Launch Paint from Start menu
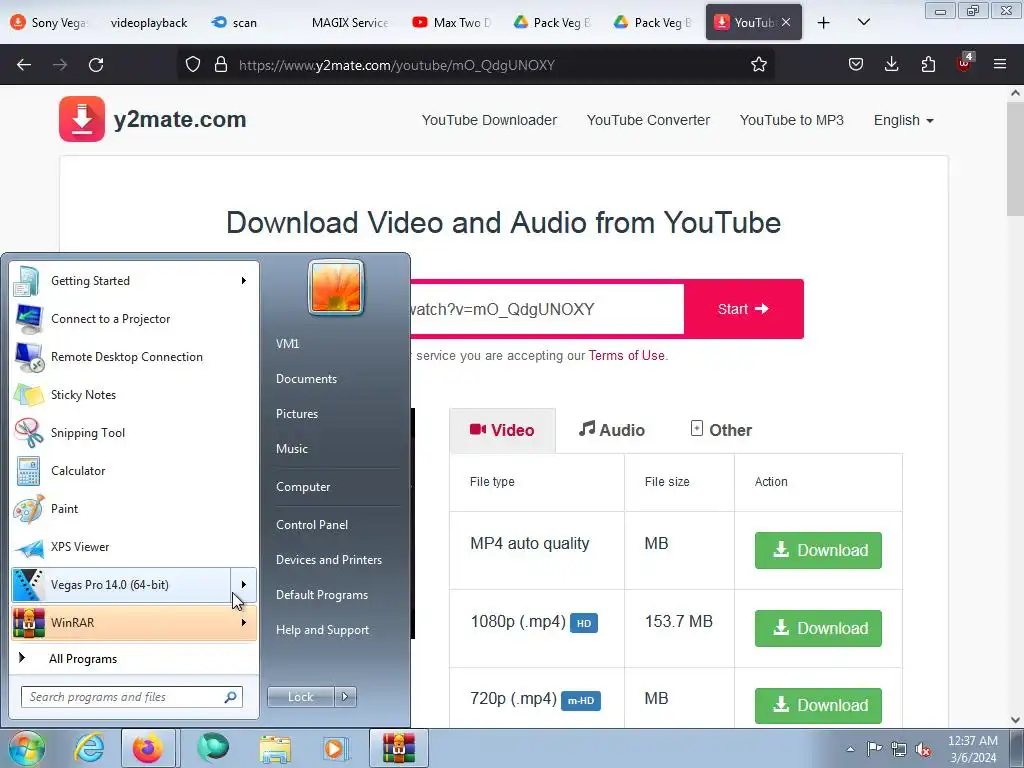The height and width of the screenshot is (768, 1024). 135,508
